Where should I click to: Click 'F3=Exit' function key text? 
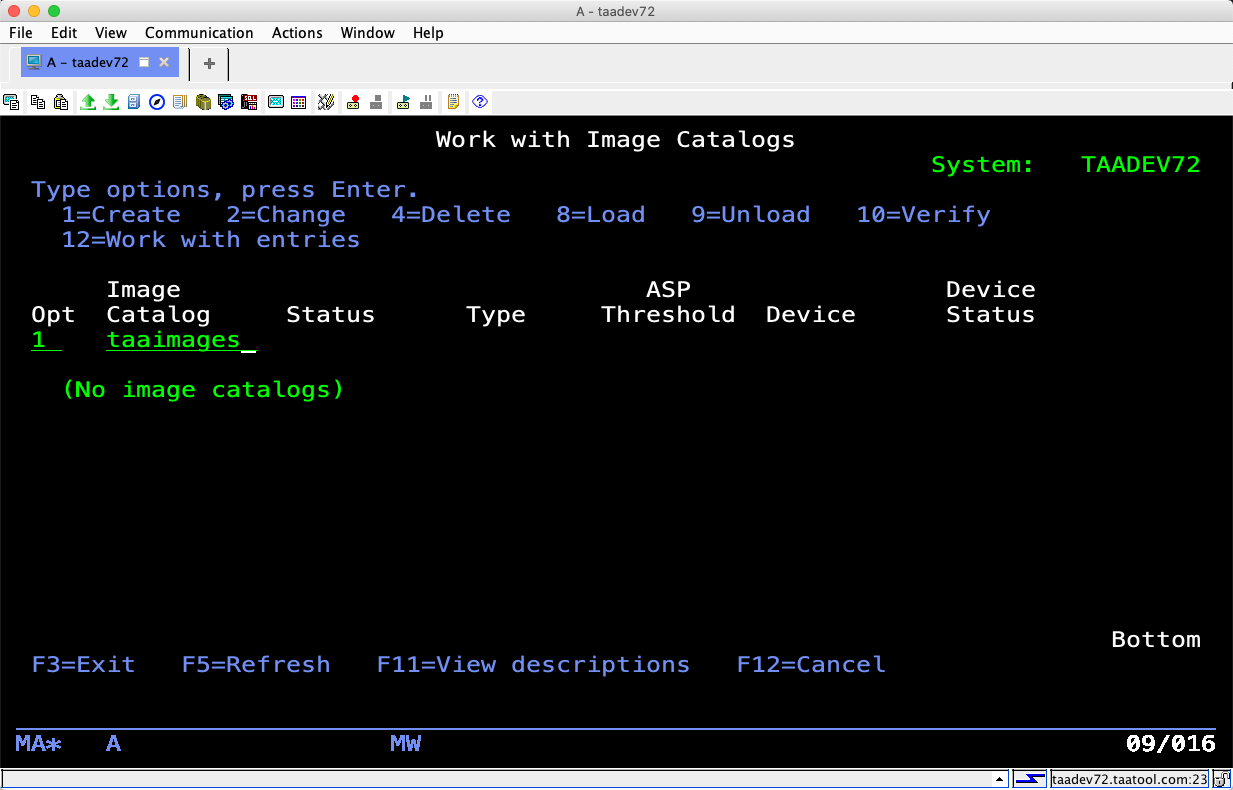click(x=83, y=665)
